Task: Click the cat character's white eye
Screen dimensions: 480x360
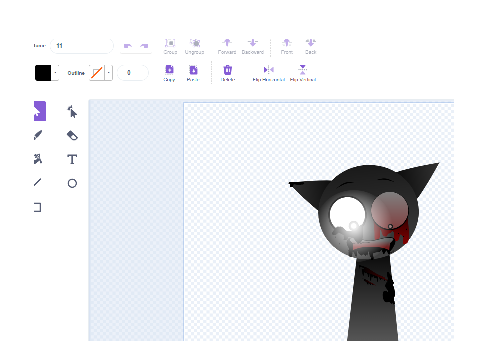Action: coord(347,213)
